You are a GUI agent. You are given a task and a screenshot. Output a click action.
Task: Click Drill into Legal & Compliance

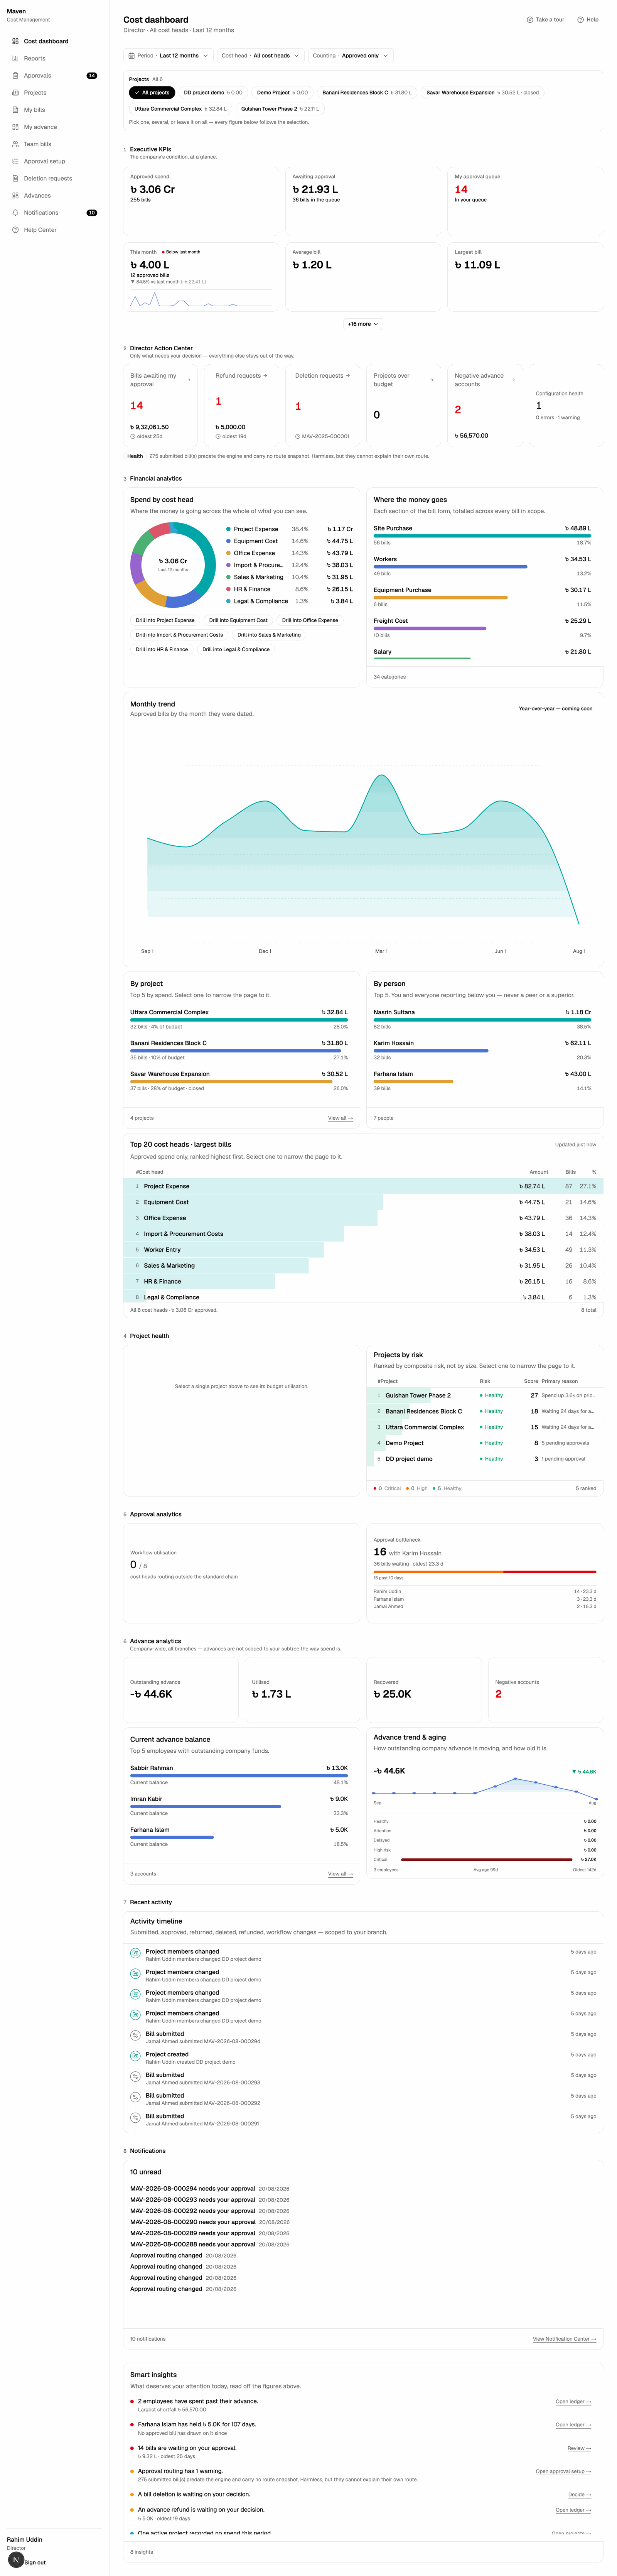click(x=236, y=649)
